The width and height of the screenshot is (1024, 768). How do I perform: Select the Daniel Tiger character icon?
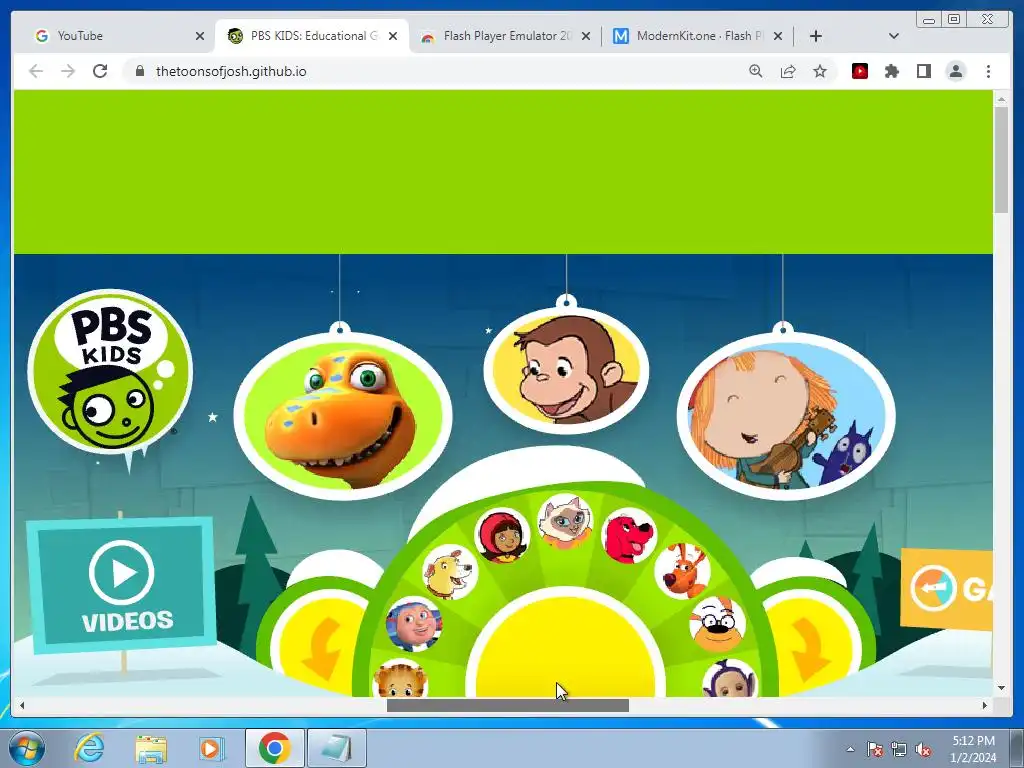click(x=400, y=679)
